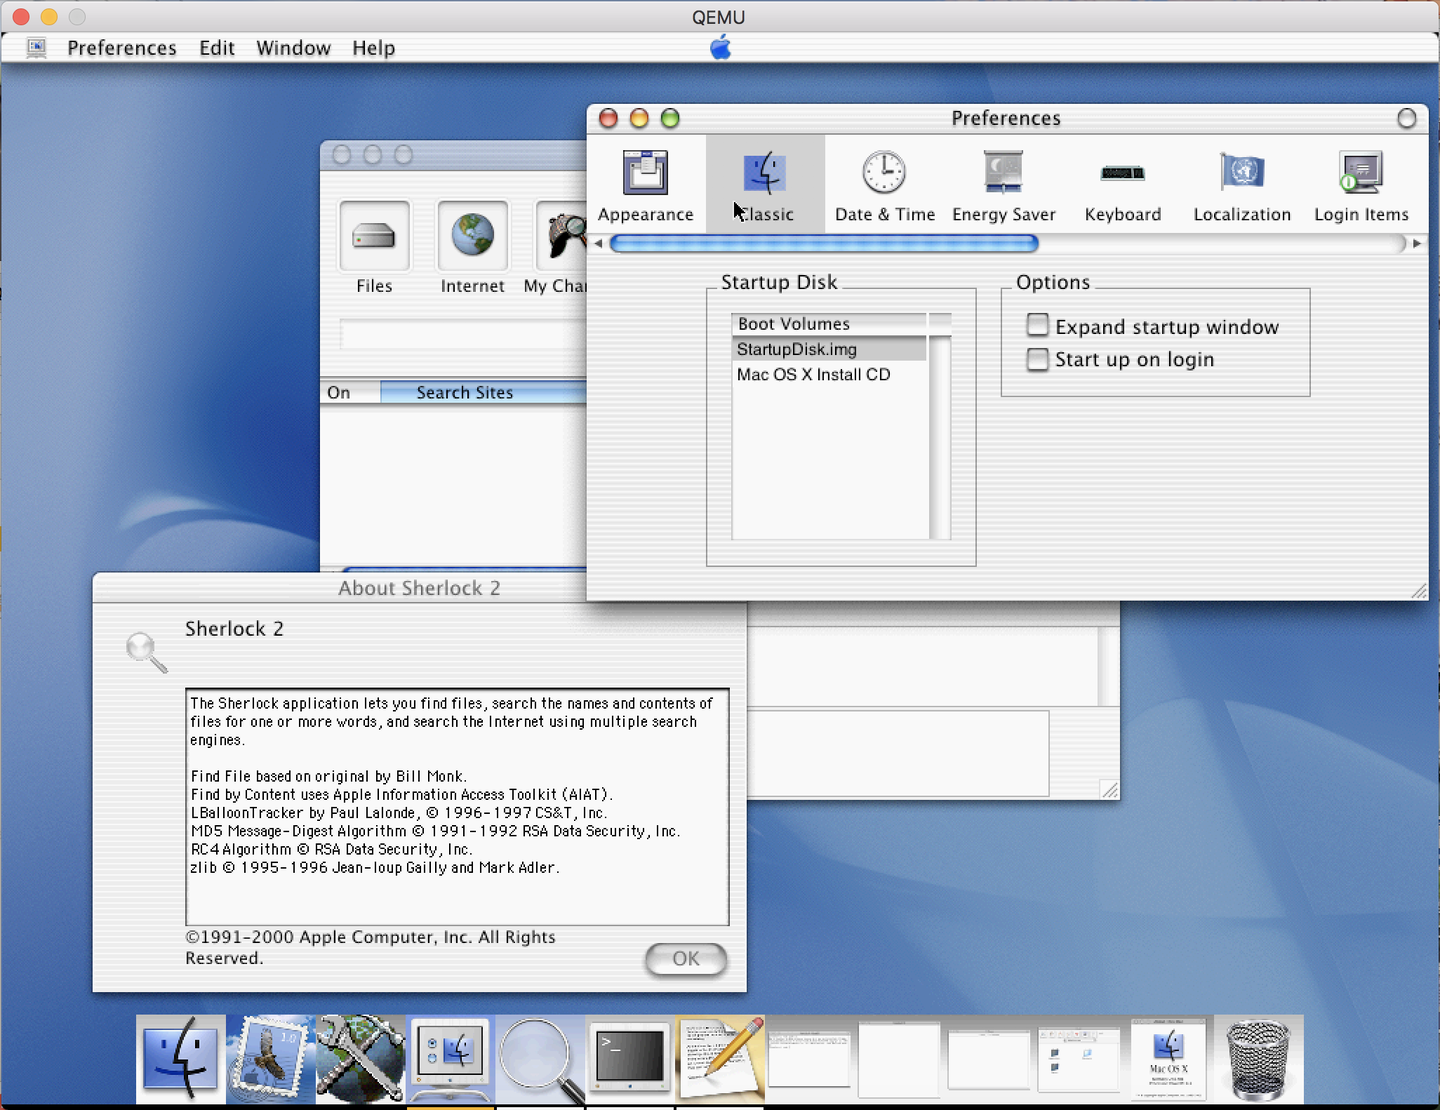Open the Appearance preferences pane

(645, 184)
